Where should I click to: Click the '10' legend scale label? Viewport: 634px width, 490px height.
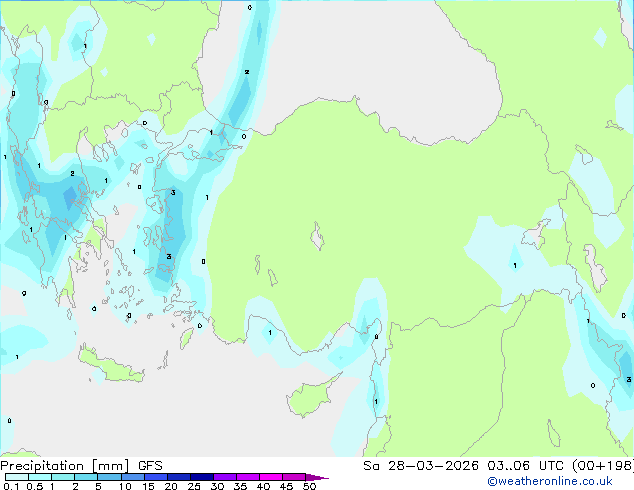pyautogui.click(x=125, y=486)
